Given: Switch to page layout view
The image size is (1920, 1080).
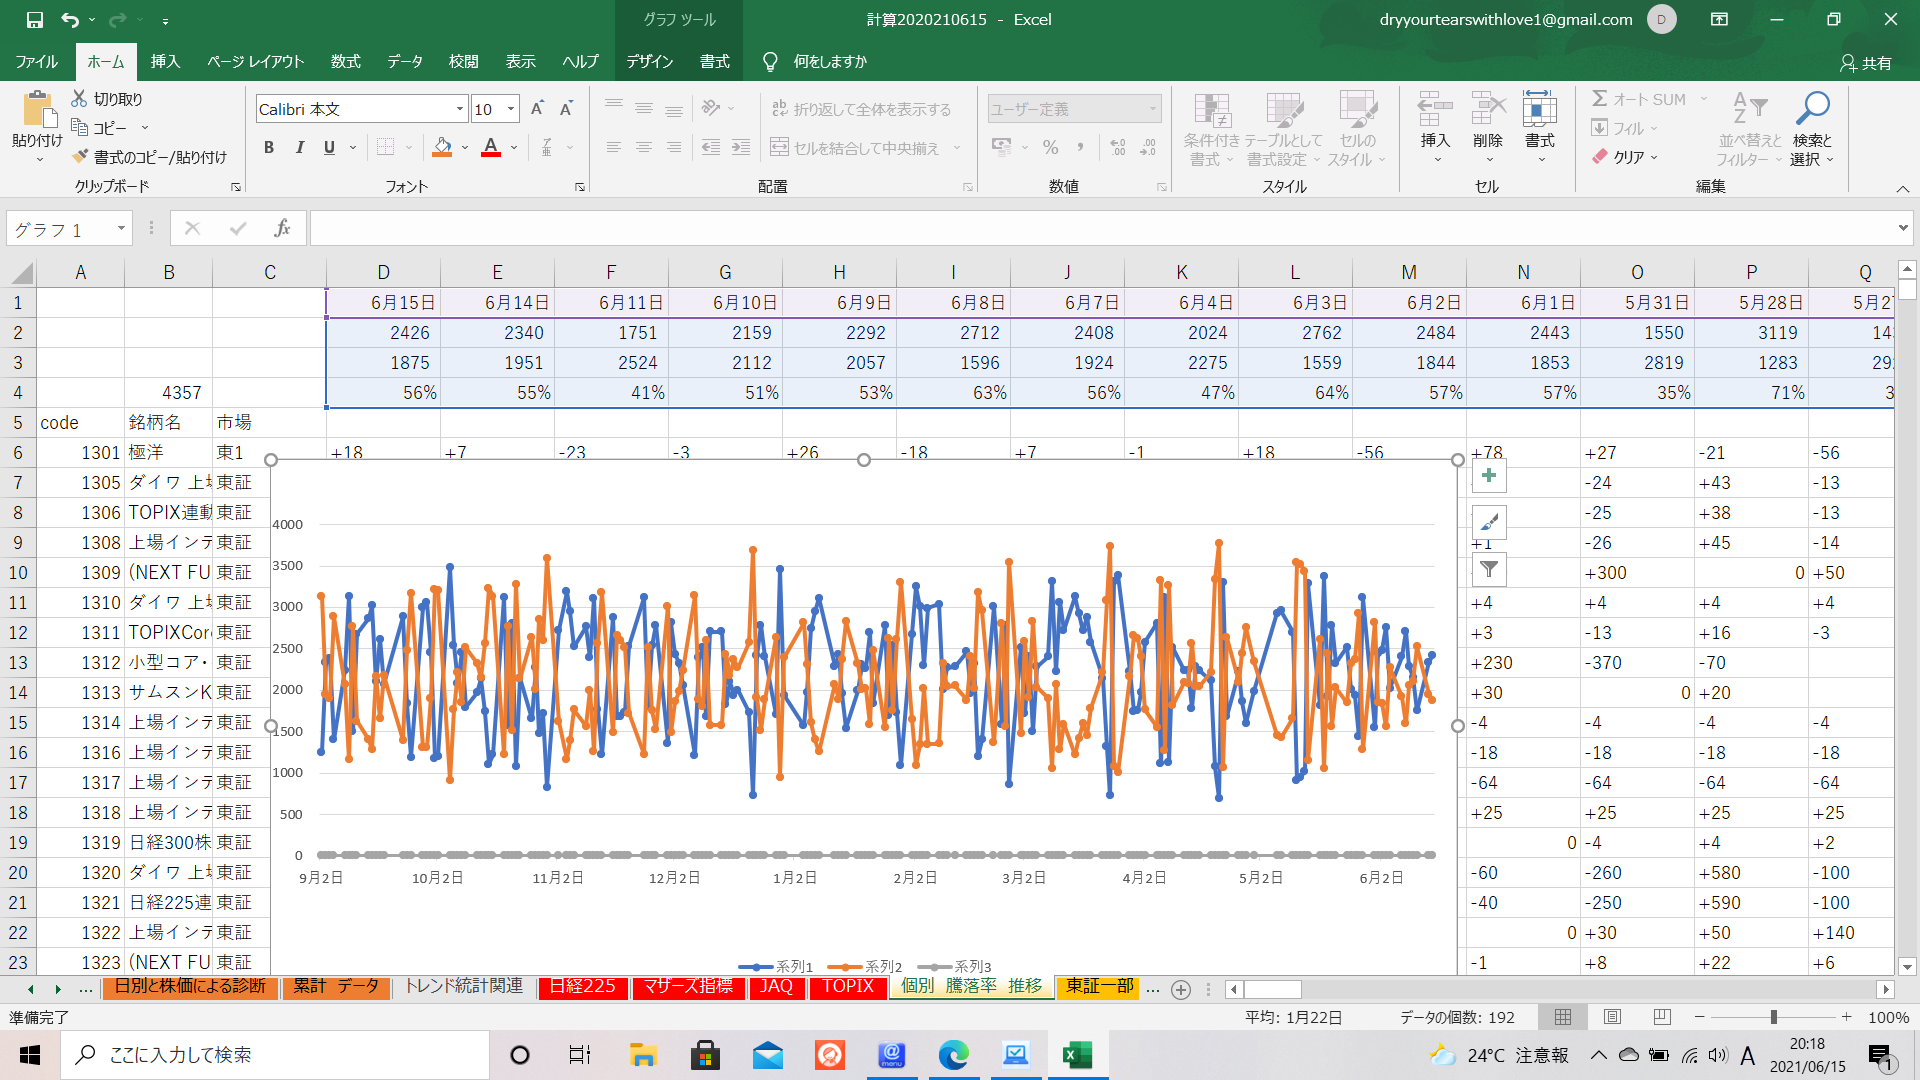Looking at the screenshot, I should click(x=1612, y=1017).
